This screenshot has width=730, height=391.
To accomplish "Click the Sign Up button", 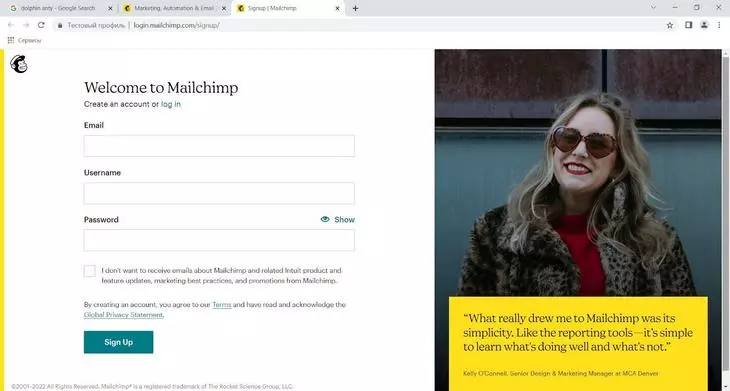I will (x=118, y=342).
